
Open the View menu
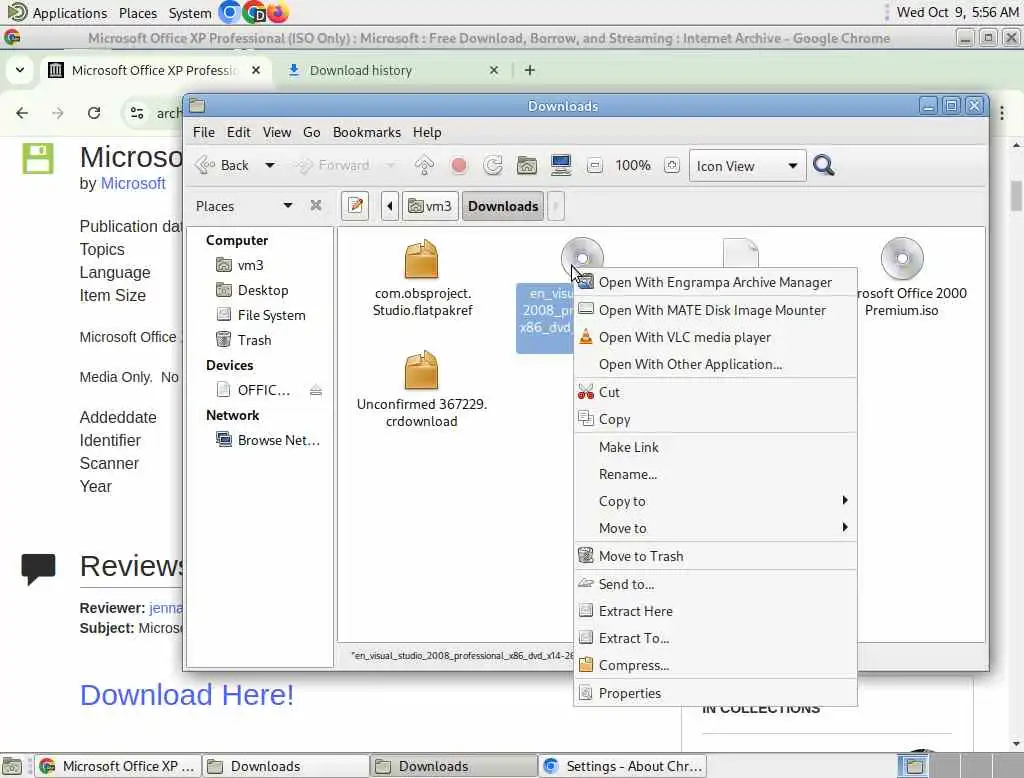[277, 133]
